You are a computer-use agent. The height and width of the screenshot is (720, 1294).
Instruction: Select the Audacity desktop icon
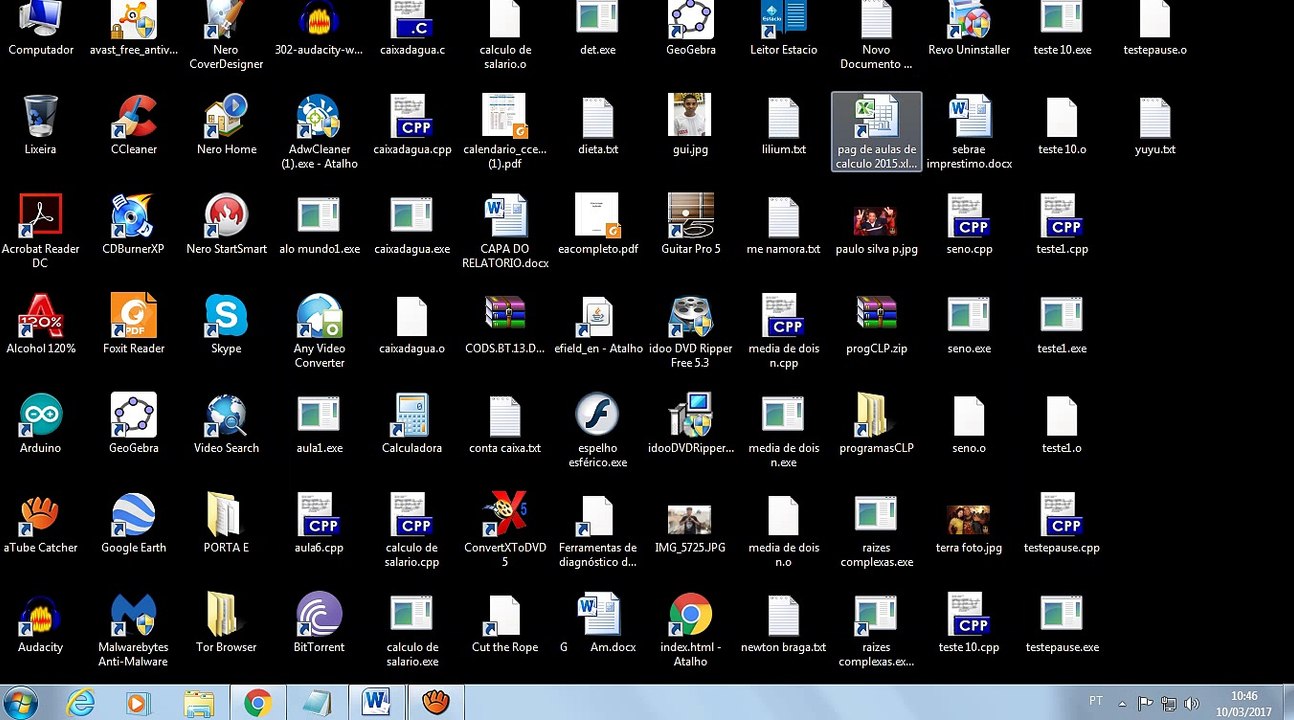(41, 623)
